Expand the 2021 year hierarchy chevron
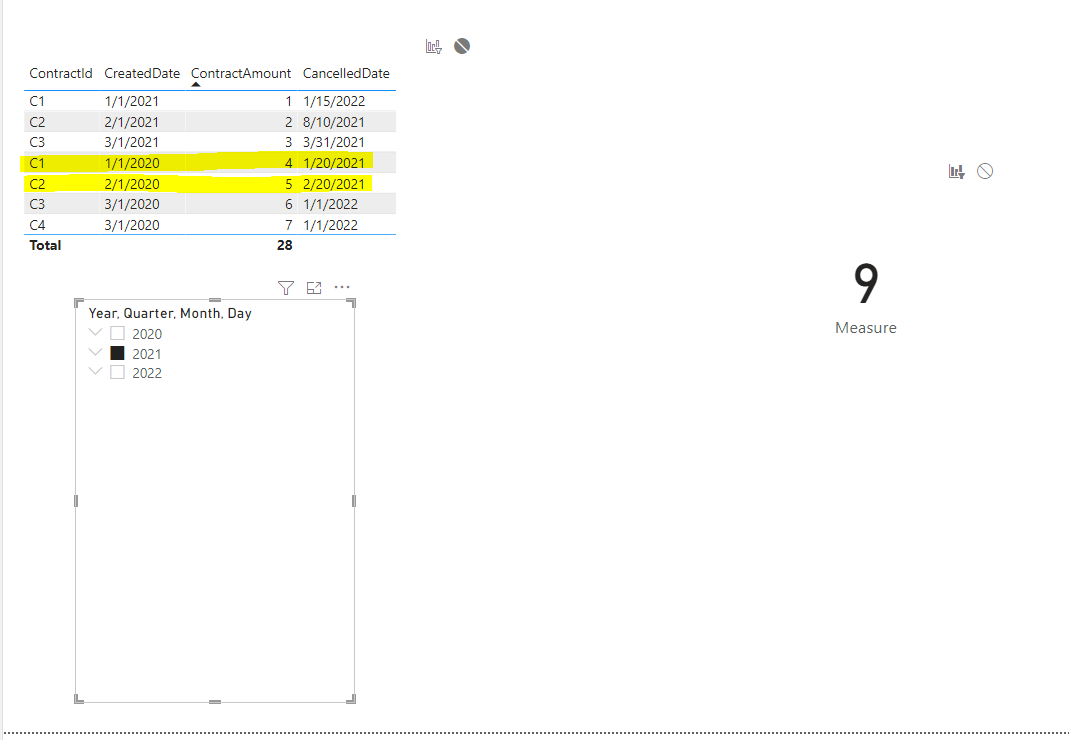The width and height of the screenshot is (1069, 740). point(95,353)
